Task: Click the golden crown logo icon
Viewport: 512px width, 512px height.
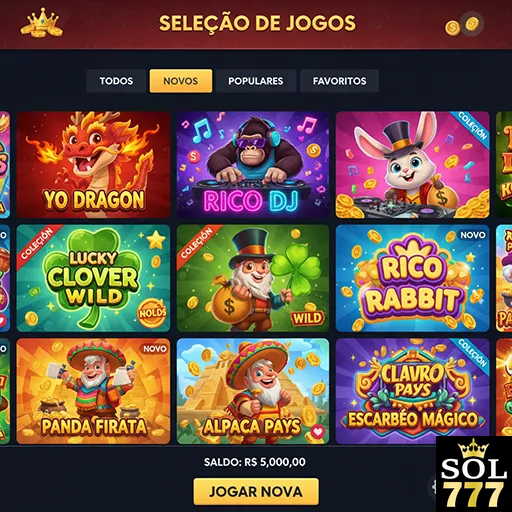Action: point(42,23)
